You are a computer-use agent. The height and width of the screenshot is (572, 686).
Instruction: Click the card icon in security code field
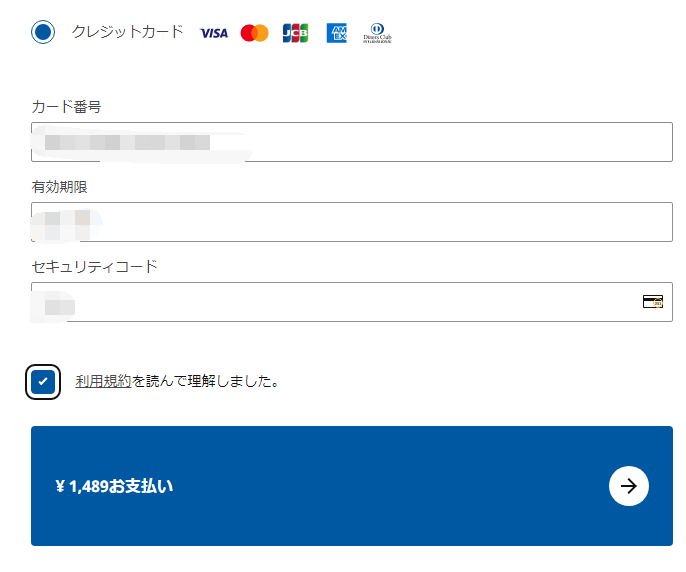point(653,301)
